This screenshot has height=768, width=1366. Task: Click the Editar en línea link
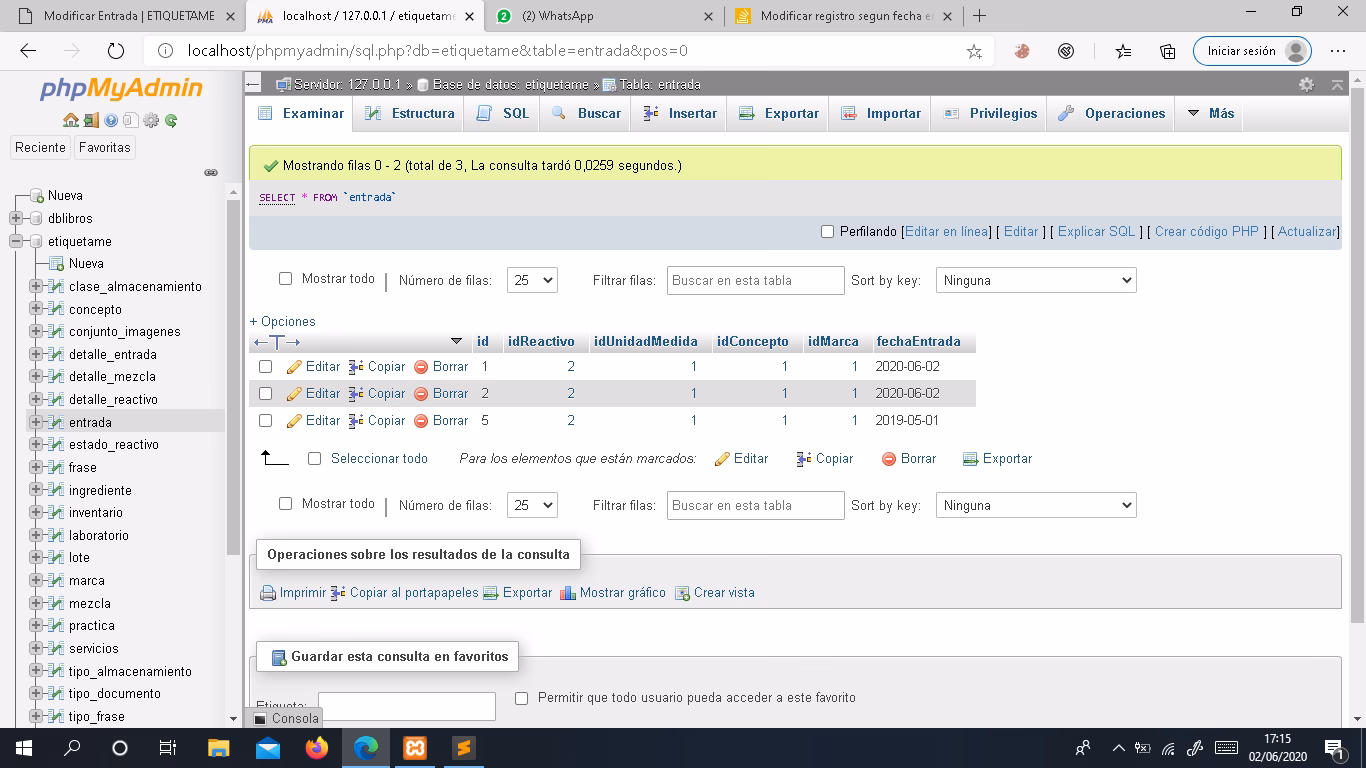[946, 232]
